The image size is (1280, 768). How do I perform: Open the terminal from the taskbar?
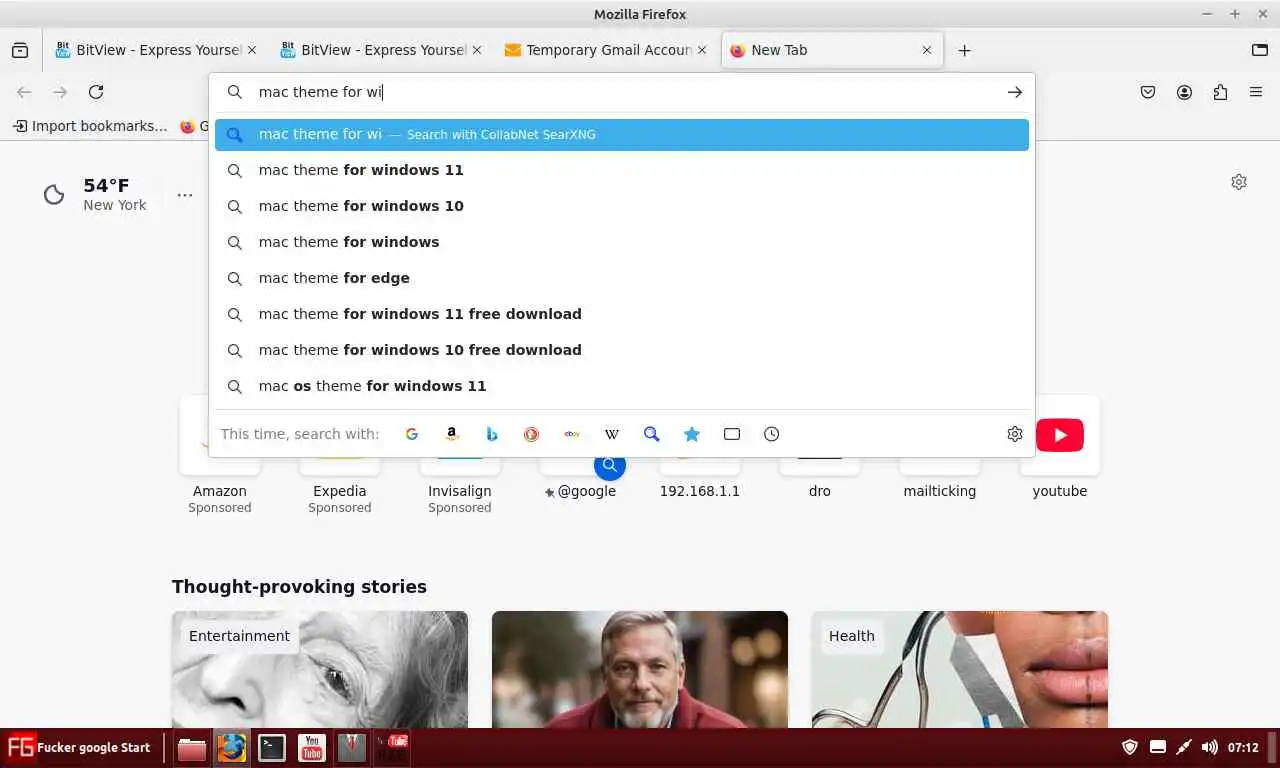pyautogui.click(x=272, y=747)
